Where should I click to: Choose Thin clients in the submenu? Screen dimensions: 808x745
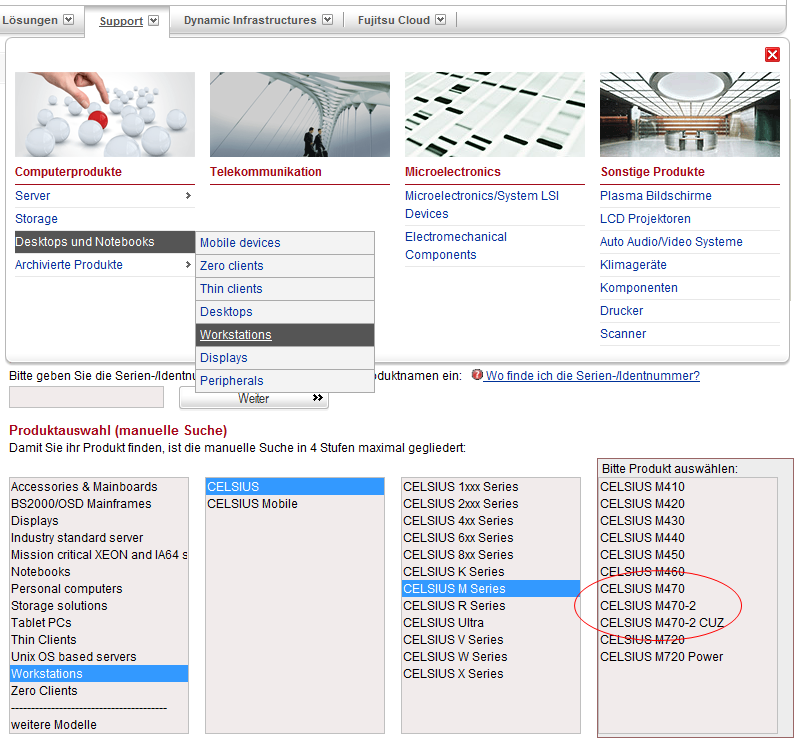pyautogui.click(x=285, y=289)
